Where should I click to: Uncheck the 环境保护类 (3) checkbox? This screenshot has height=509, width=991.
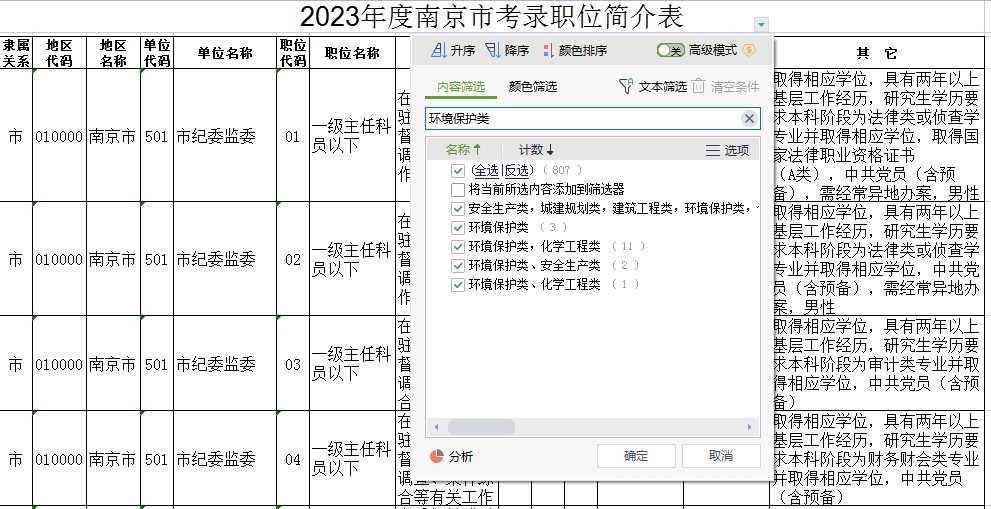458,228
